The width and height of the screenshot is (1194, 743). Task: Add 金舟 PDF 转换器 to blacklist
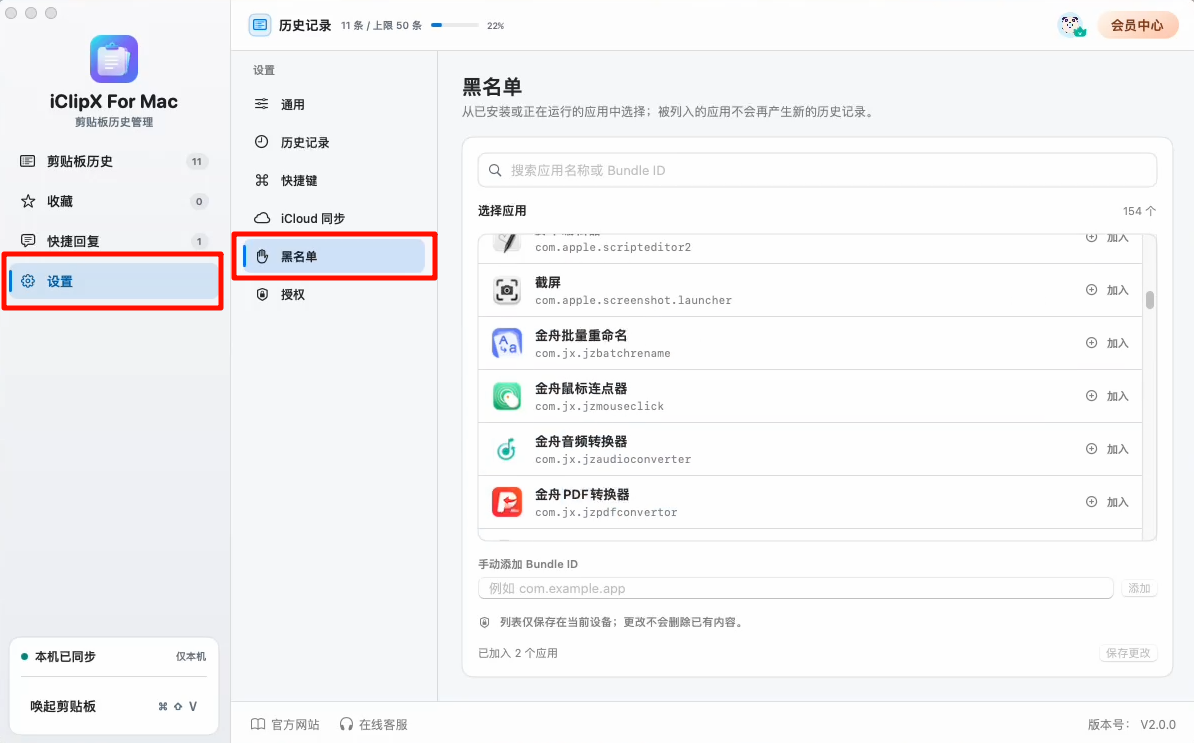(x=1107, y=502)
